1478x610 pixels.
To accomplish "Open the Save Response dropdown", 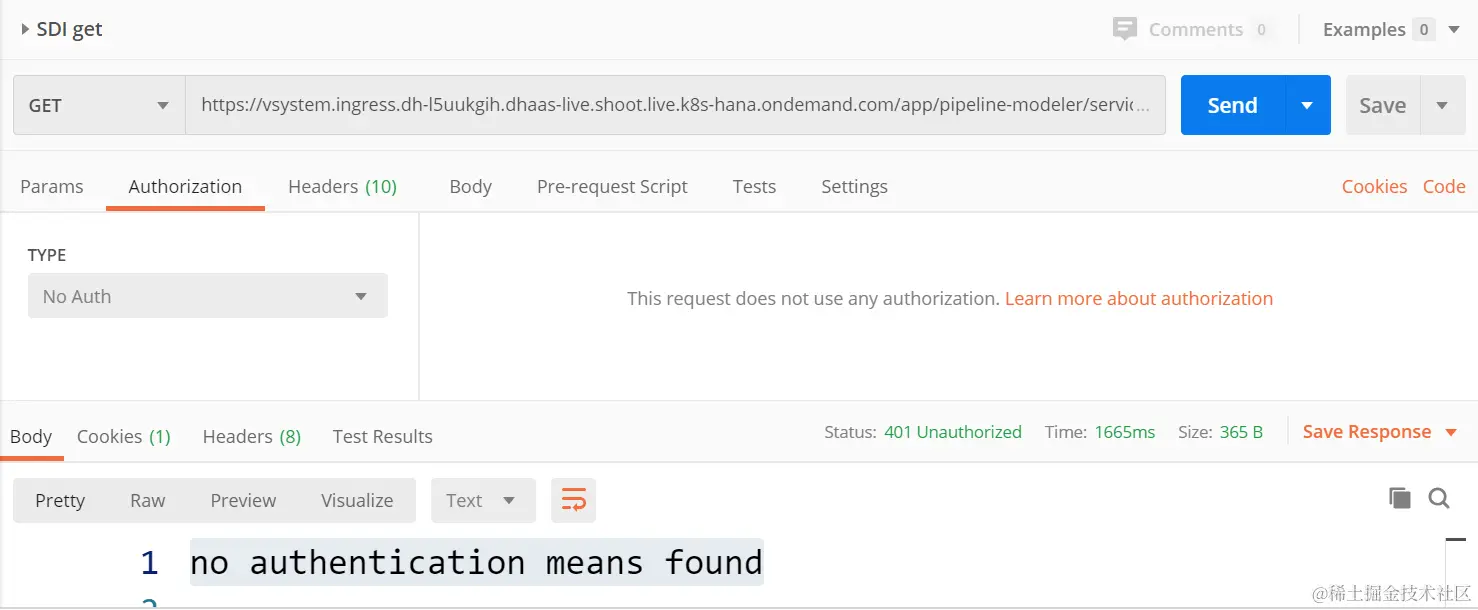I will click(1380, 432).
